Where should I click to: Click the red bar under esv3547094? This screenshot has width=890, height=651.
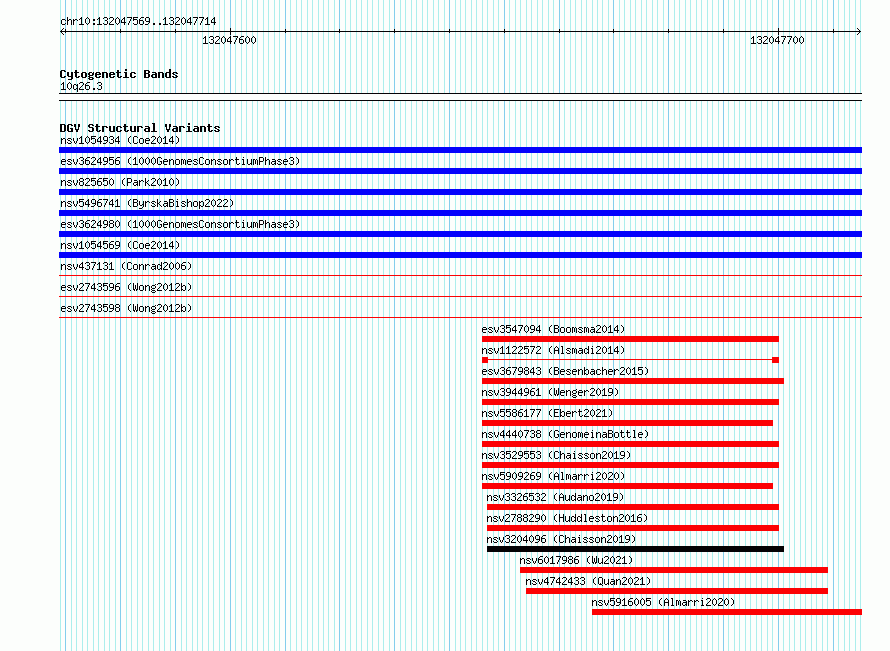pyautogui.click(x=630, y=339)
